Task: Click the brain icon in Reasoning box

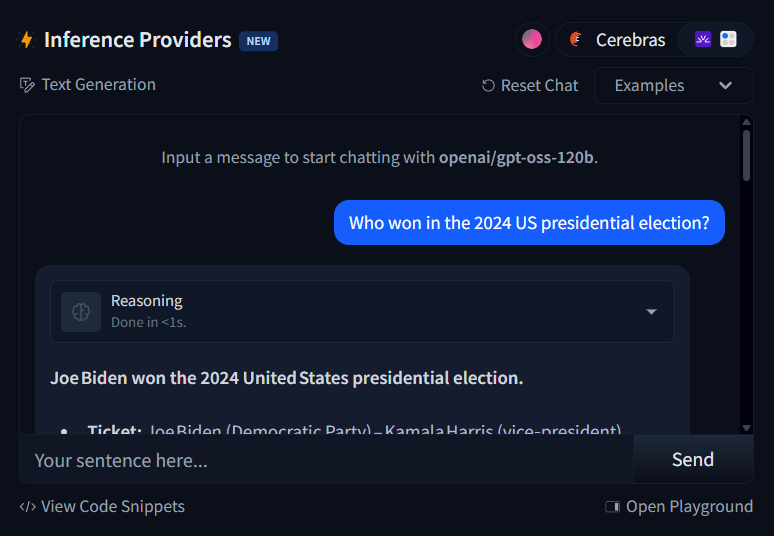Action: tap(81, 311)
